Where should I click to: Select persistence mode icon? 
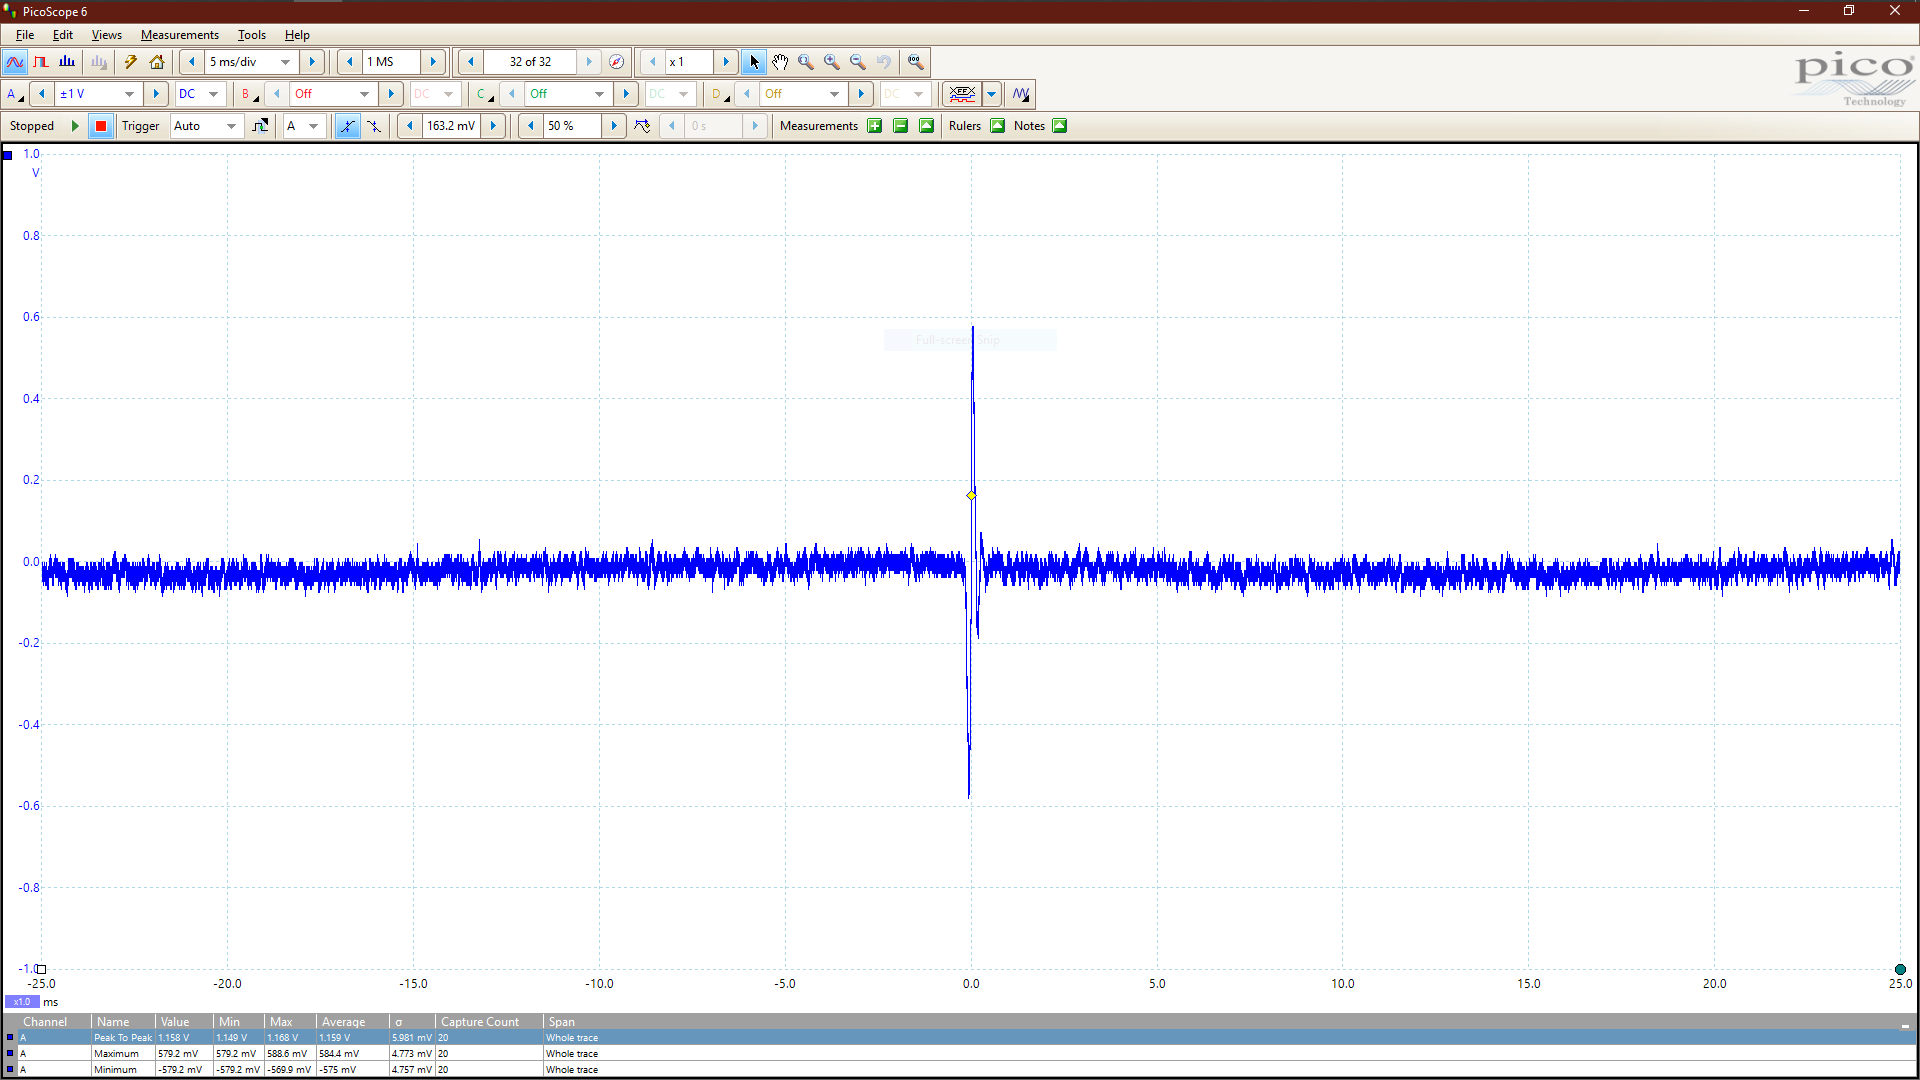point(41,62)
